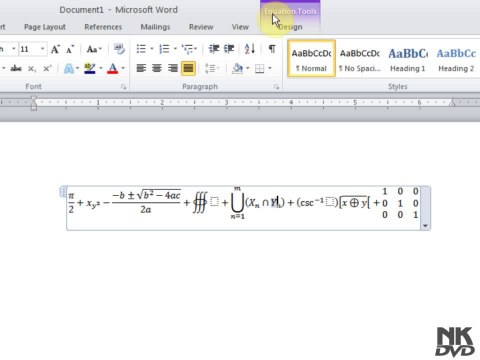The width and height of the screenshot is (480, 360).
Task: Toggle Show/Hide paragraph marks
Action: tap(272, 49)
